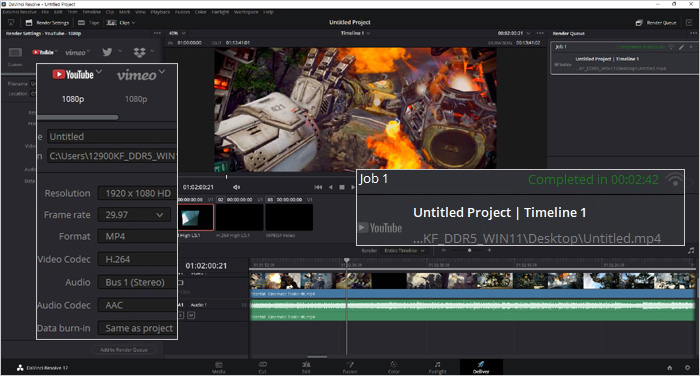The image size is (700, 376).
Task: Choose the small YouTube preset in top preset row
Action: point(42,52)
